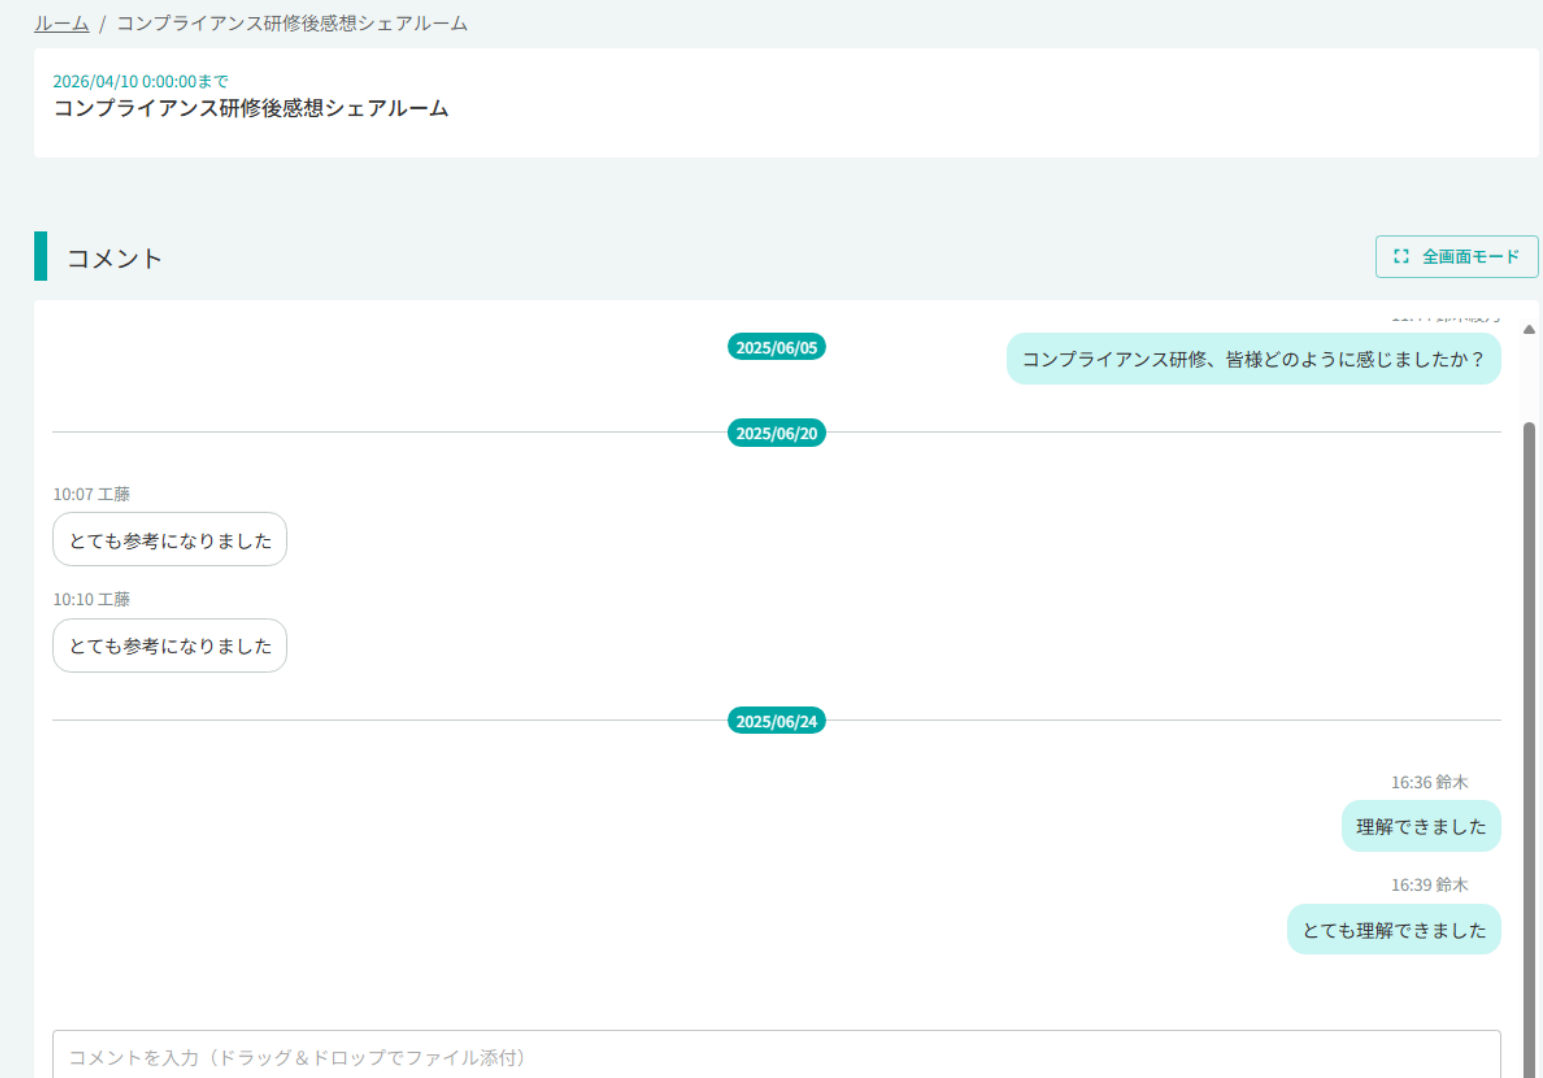Image resolution: width=1543 pixels, height=1078 pixels.
Task: Click the comment list scrollbar thumb
Action: (1528, 750)
